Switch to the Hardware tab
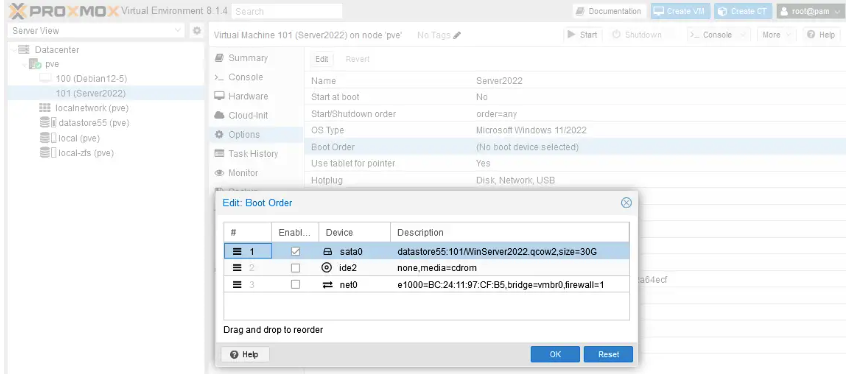Viewport: 853px width, 374px height. point(256,96)
